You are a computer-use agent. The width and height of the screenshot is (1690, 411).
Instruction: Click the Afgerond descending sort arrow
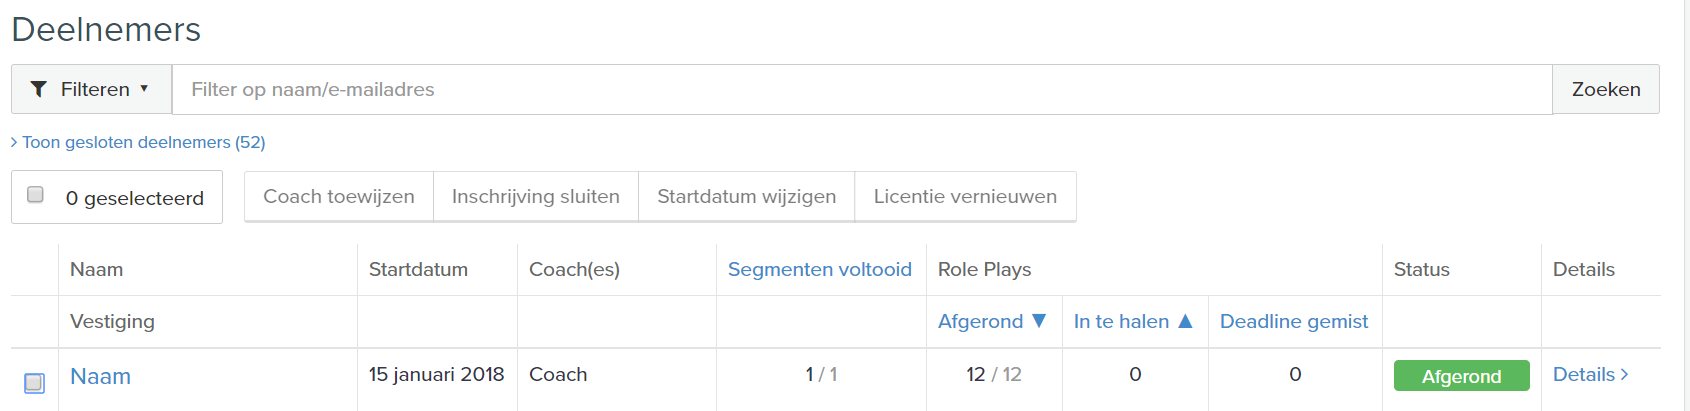tap(1039, 321)
